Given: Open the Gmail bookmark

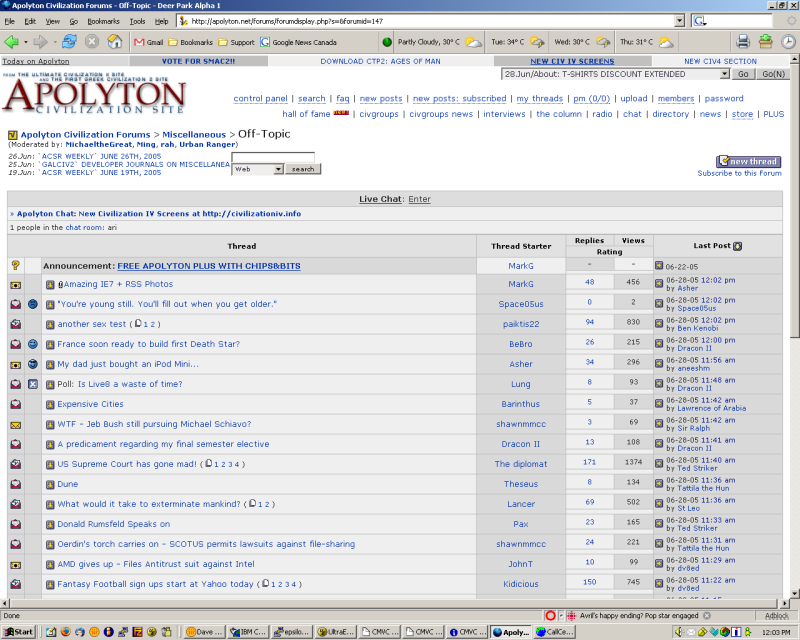Looking at the screenshot, I should [148, 42].
